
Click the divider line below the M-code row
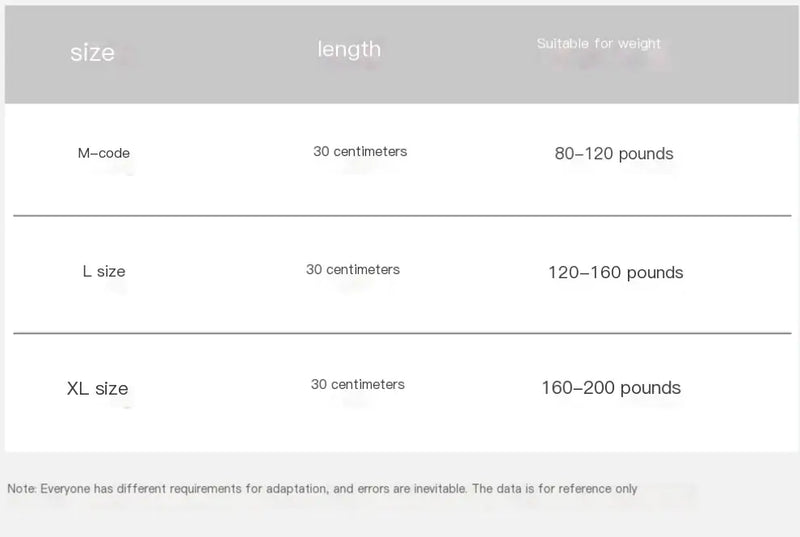[400, 216]
